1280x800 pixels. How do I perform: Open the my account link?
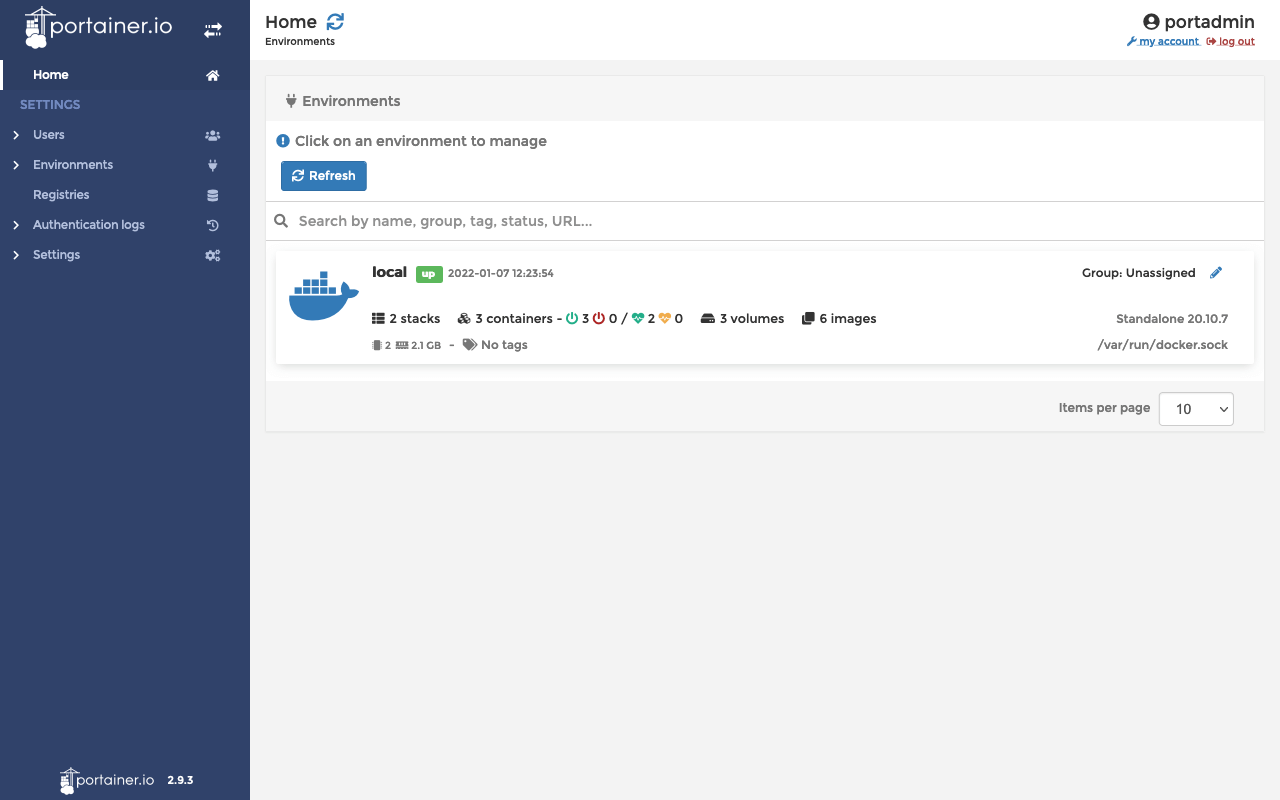(1168, 42)
